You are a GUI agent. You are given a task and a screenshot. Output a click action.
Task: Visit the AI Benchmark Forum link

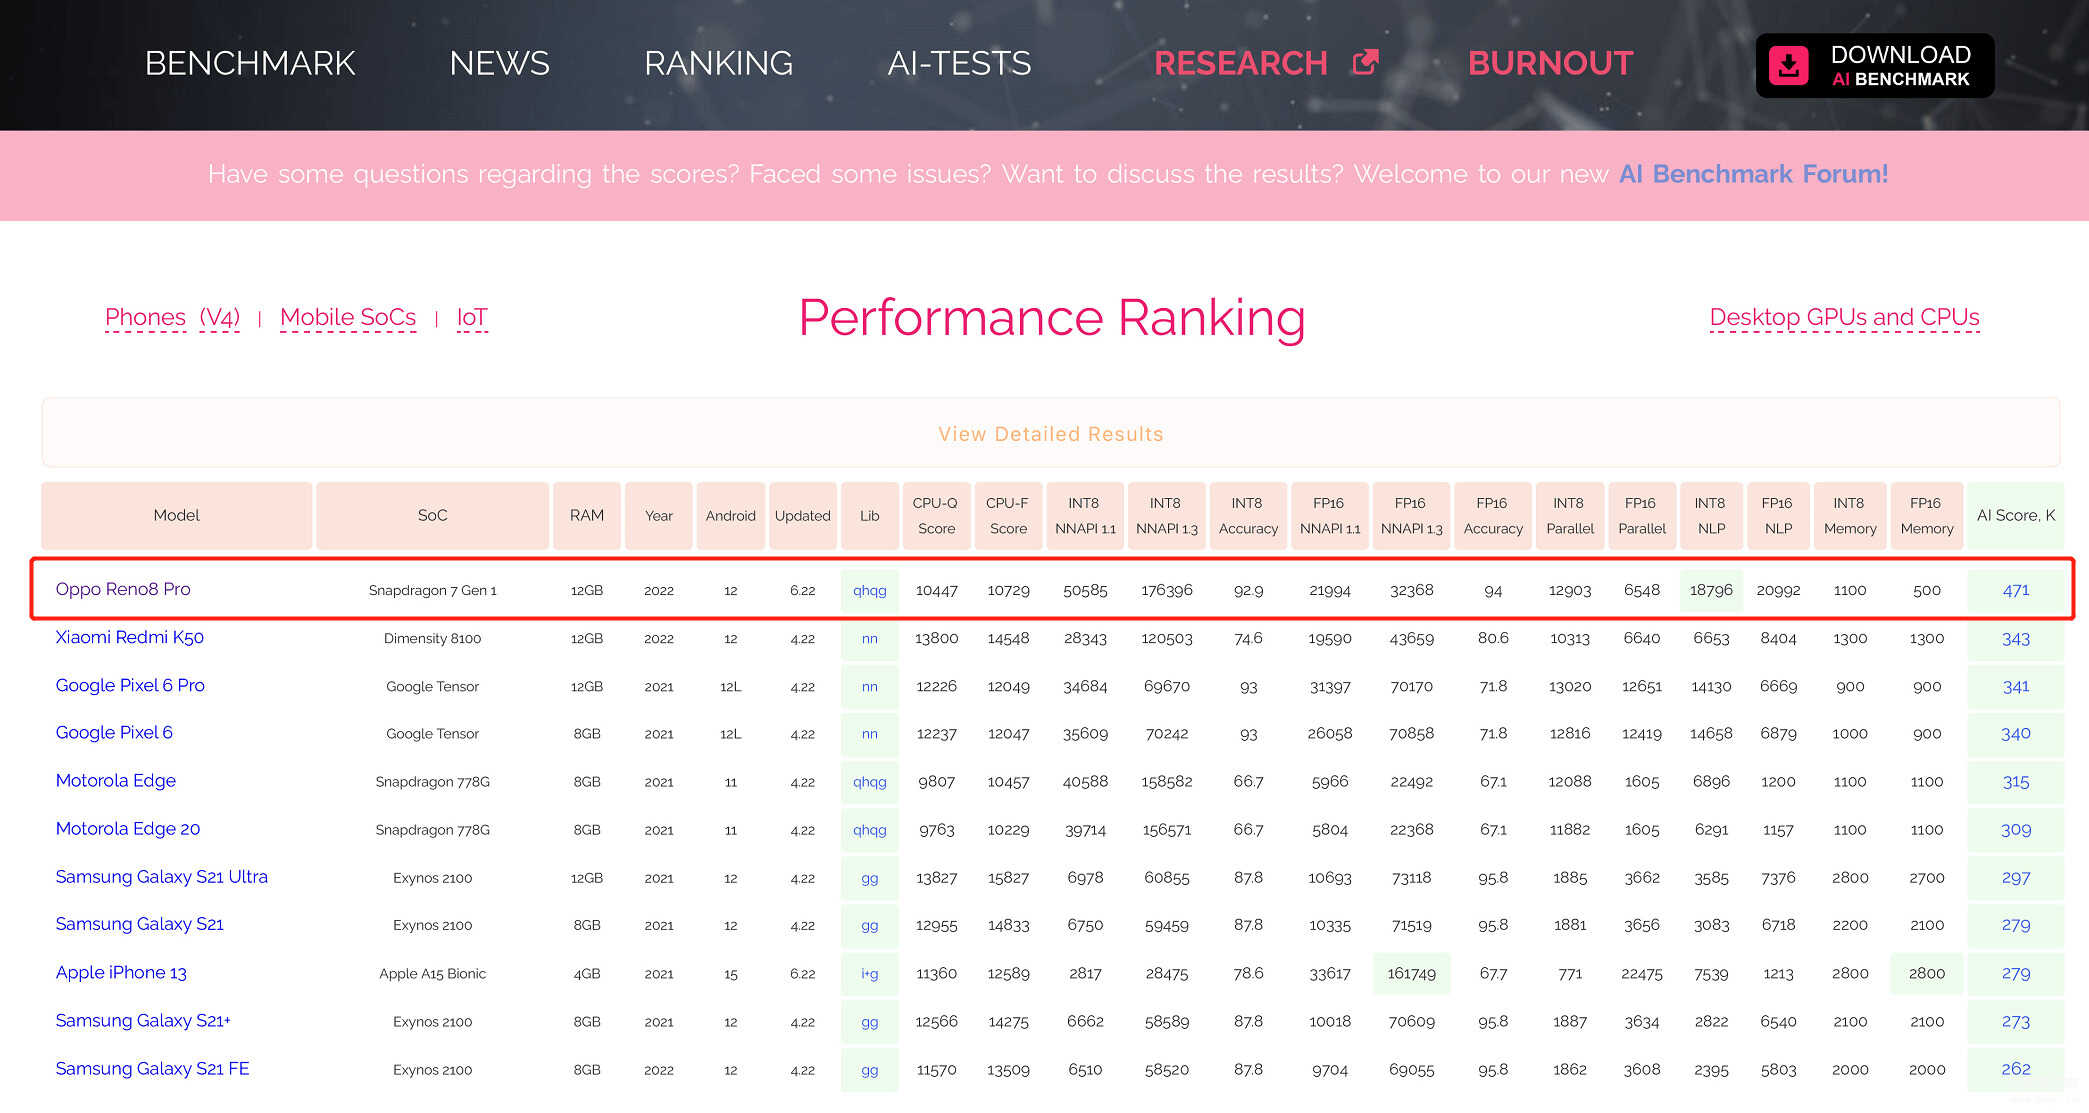coord(1753,174)
